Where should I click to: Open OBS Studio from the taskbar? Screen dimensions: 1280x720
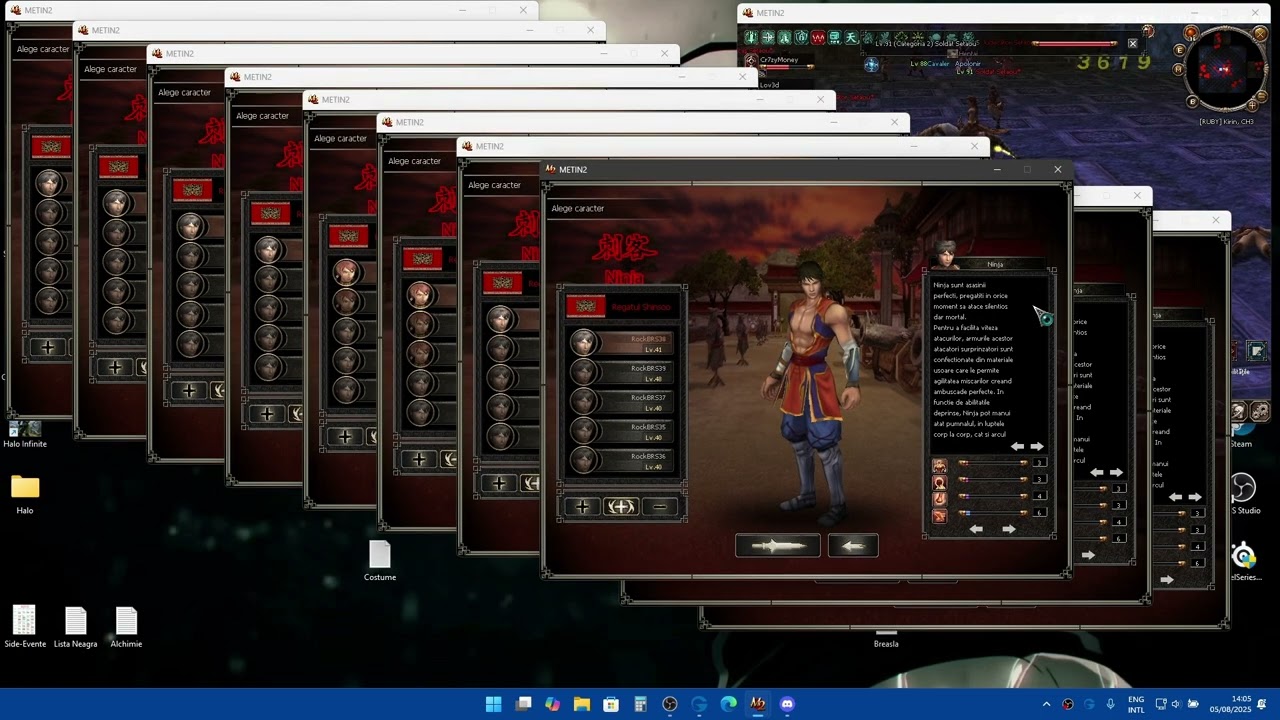point(670,704)
